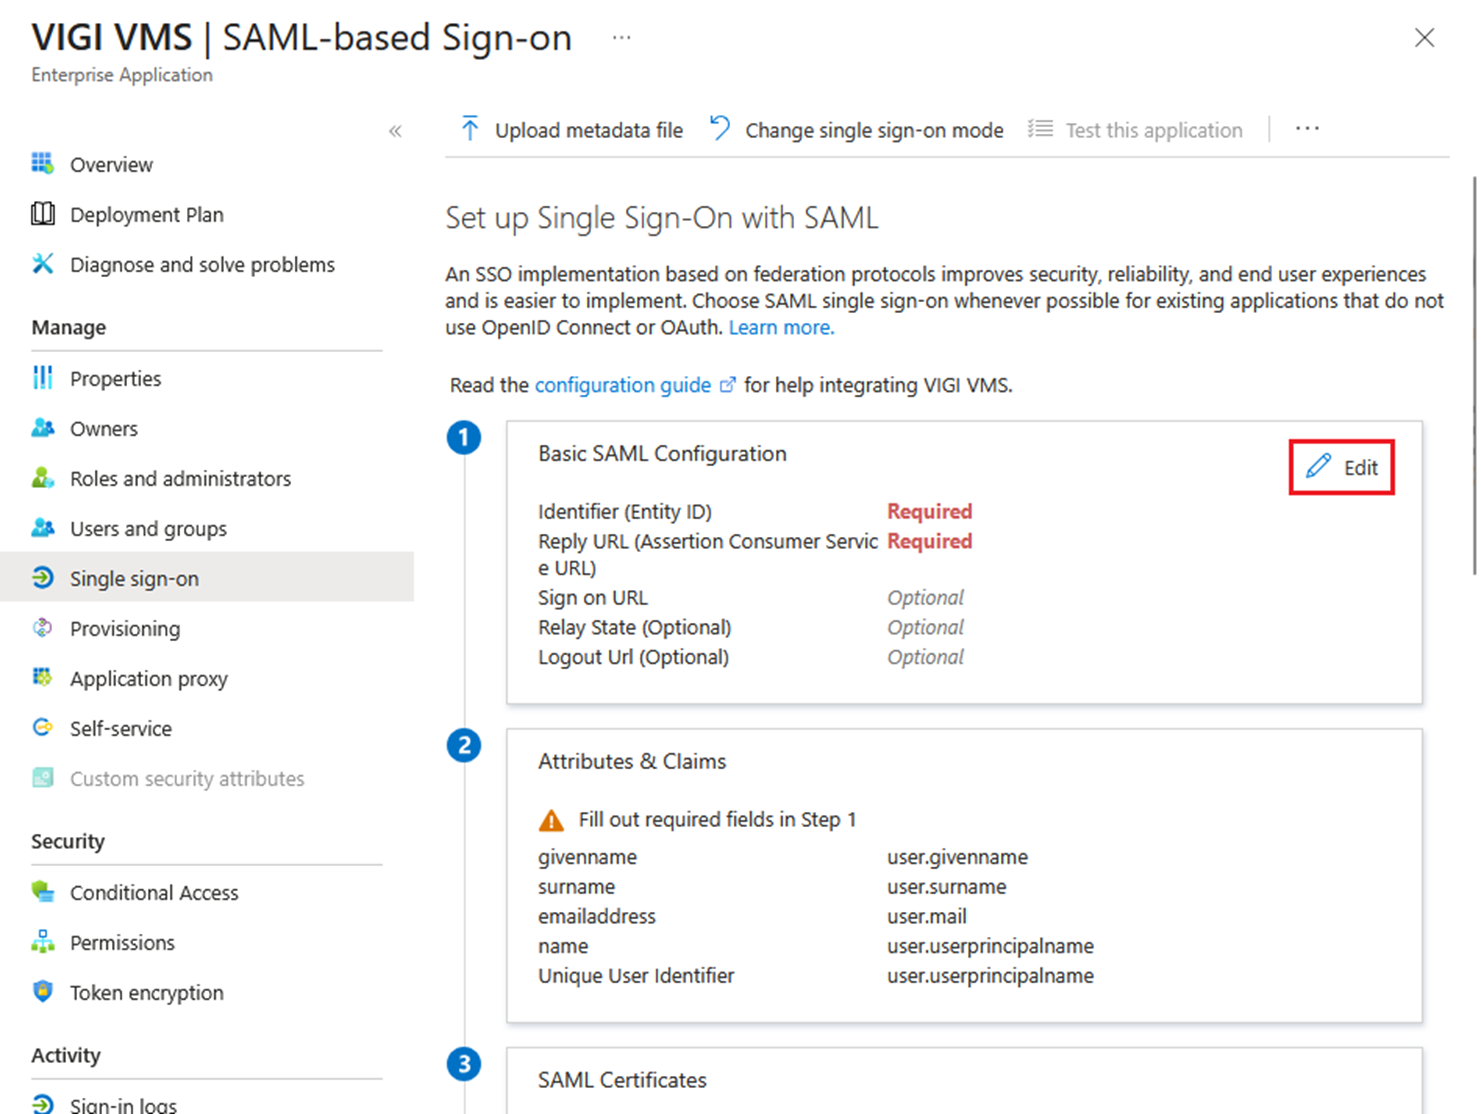Click the Properties bars icon

pyautogui.click(x=42, y=377)
